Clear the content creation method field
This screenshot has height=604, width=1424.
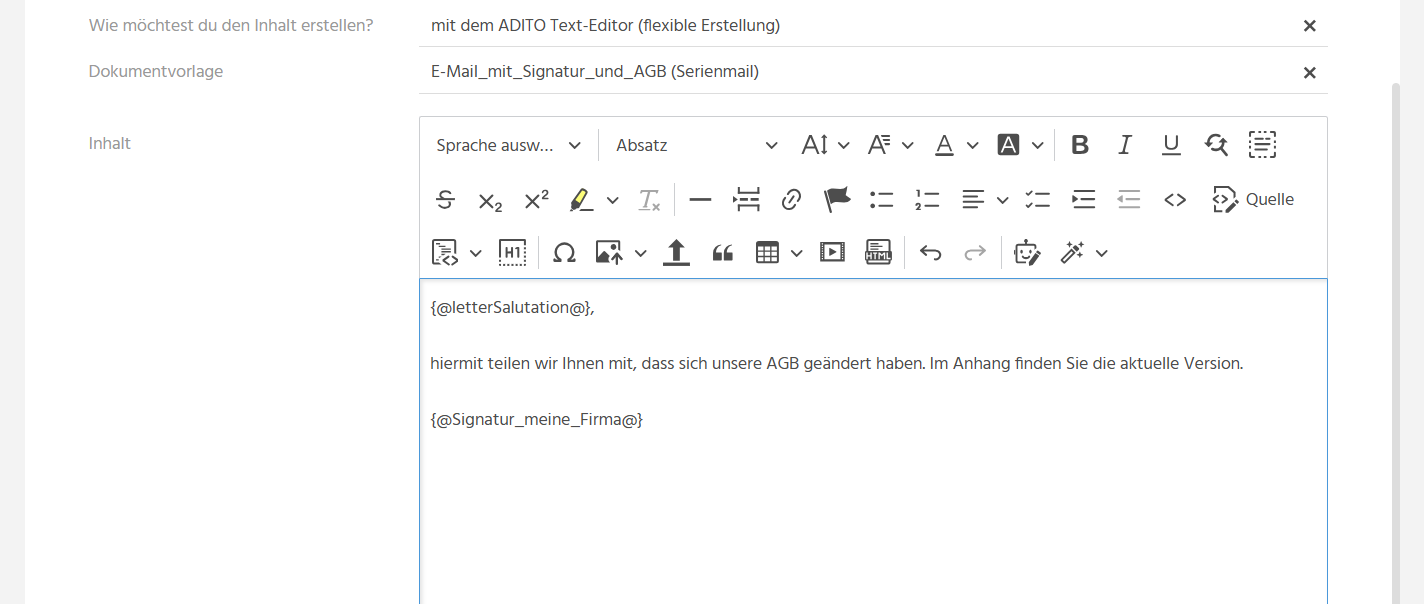point(1309,26)
